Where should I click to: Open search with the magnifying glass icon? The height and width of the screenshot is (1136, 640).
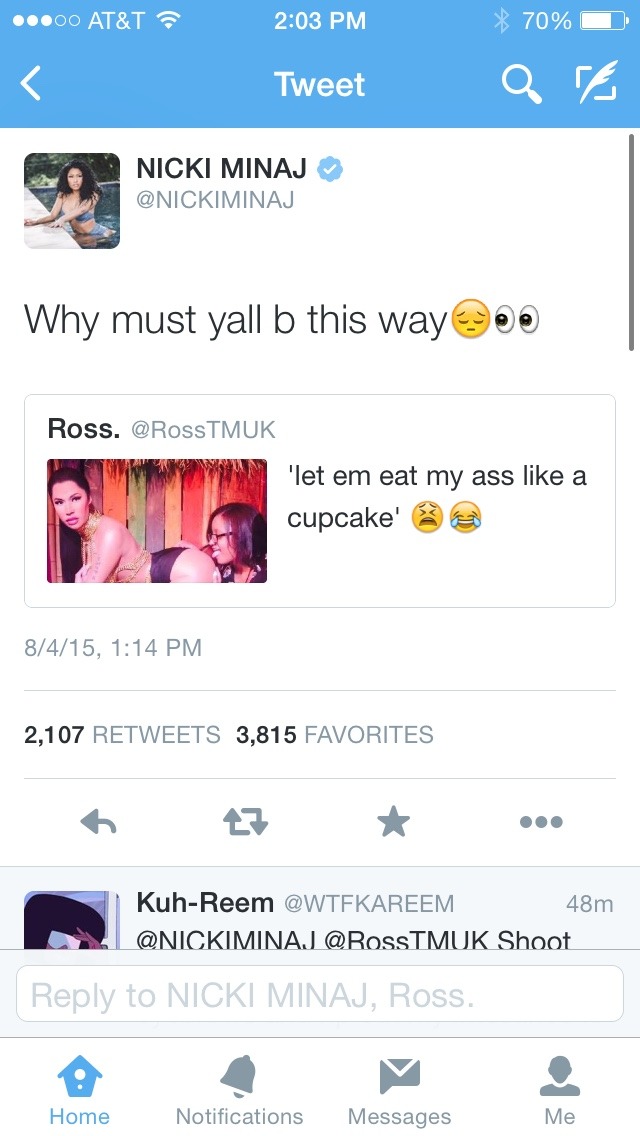pos(522,83)
